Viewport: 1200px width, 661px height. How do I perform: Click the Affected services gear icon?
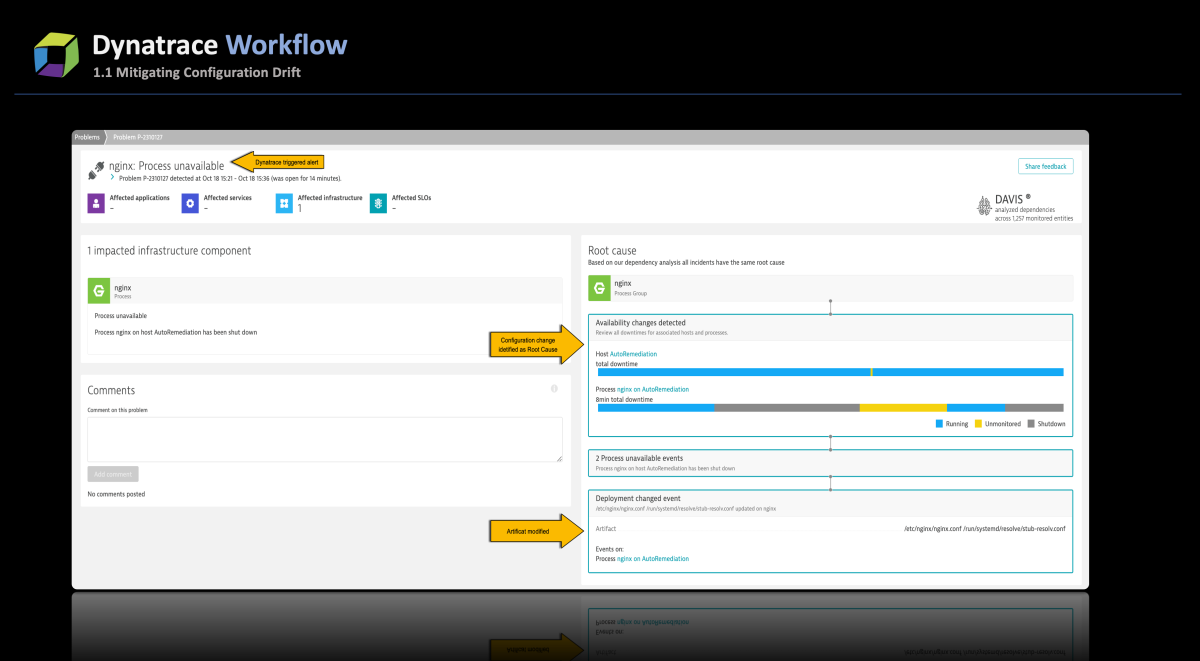[189, 203]
